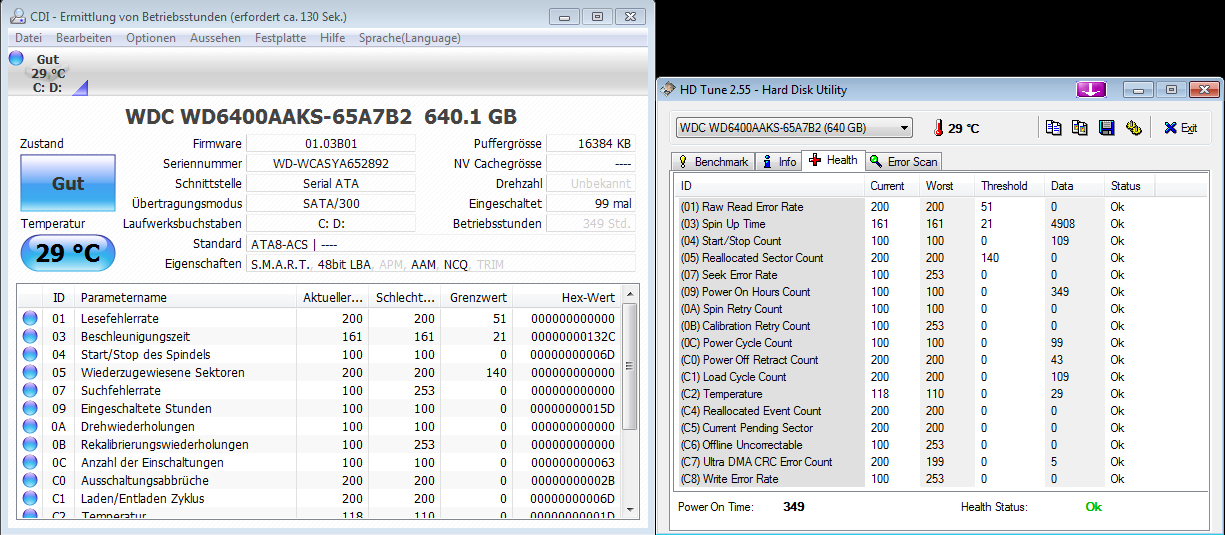Click the Firmware field 01.03B01

point(331,144)
